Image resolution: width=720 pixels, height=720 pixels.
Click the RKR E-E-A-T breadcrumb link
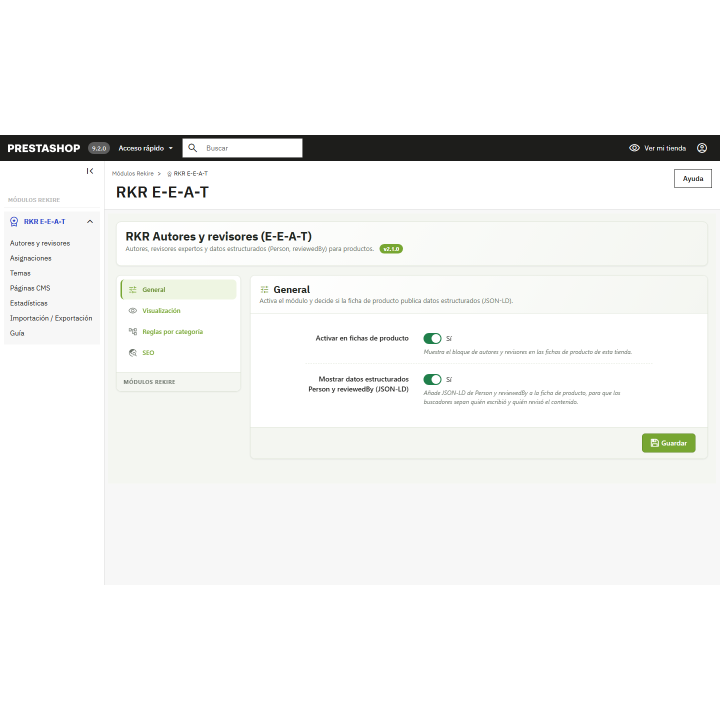(x=191, y=174)
